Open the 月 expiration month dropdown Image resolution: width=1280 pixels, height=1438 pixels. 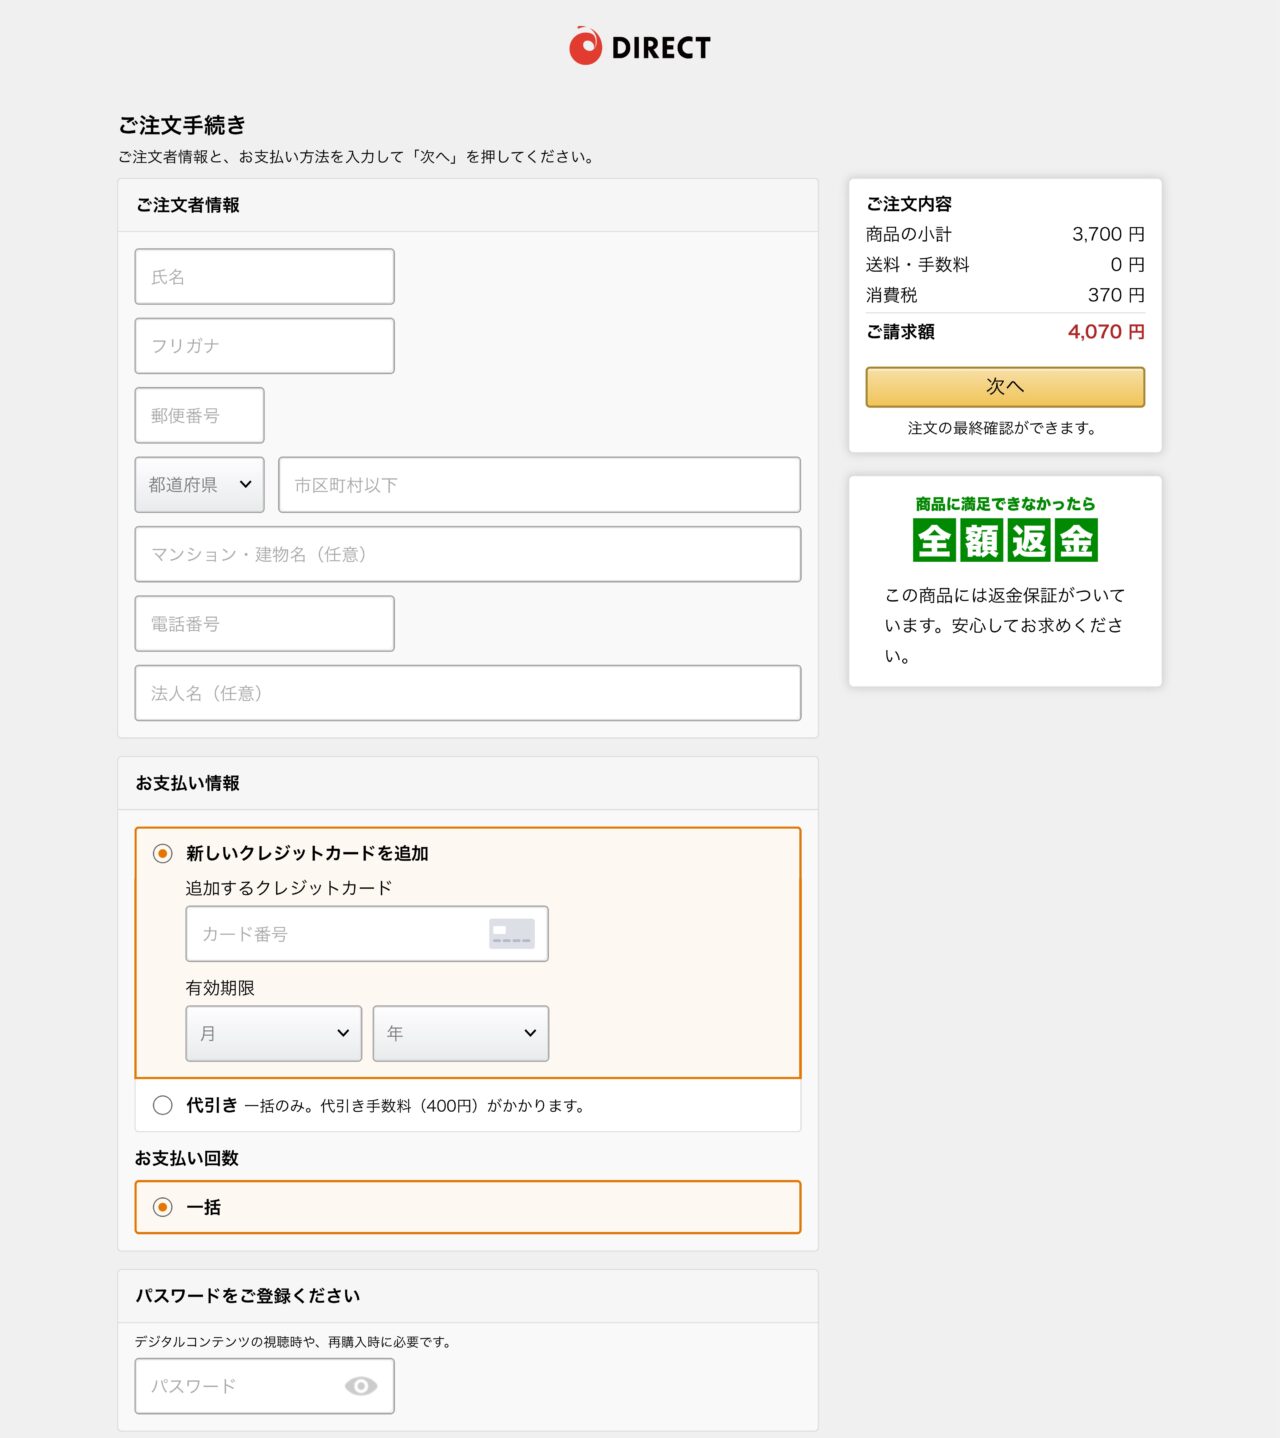pyautogui.click(x=272, y=1034)
